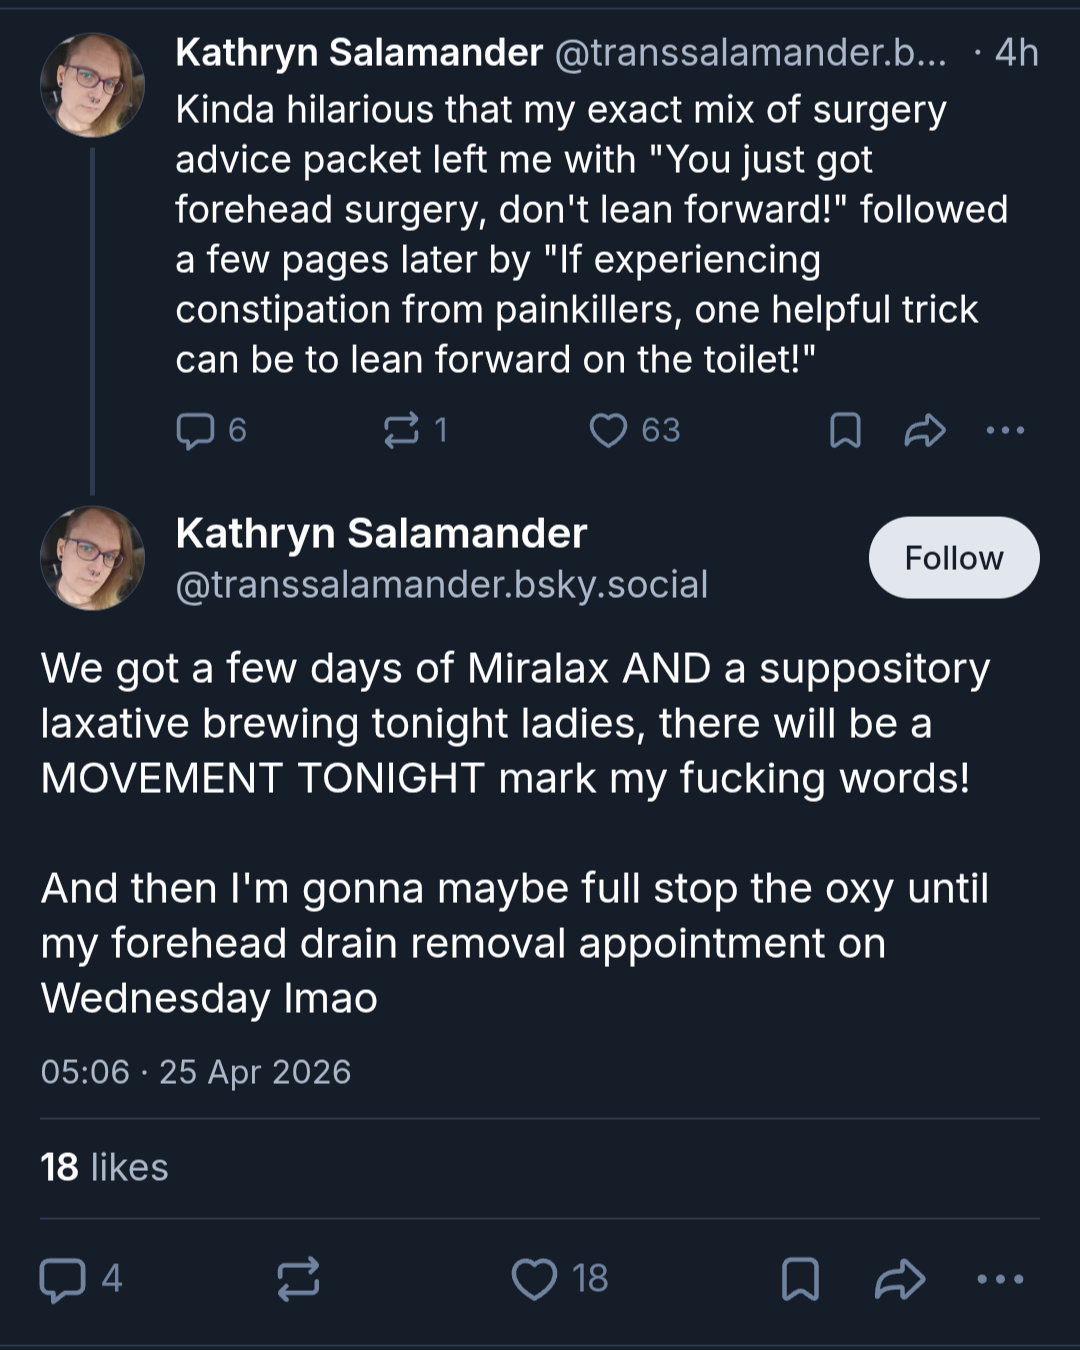
Task: Share the parent surgery advice post
Action: pos(925,431)
